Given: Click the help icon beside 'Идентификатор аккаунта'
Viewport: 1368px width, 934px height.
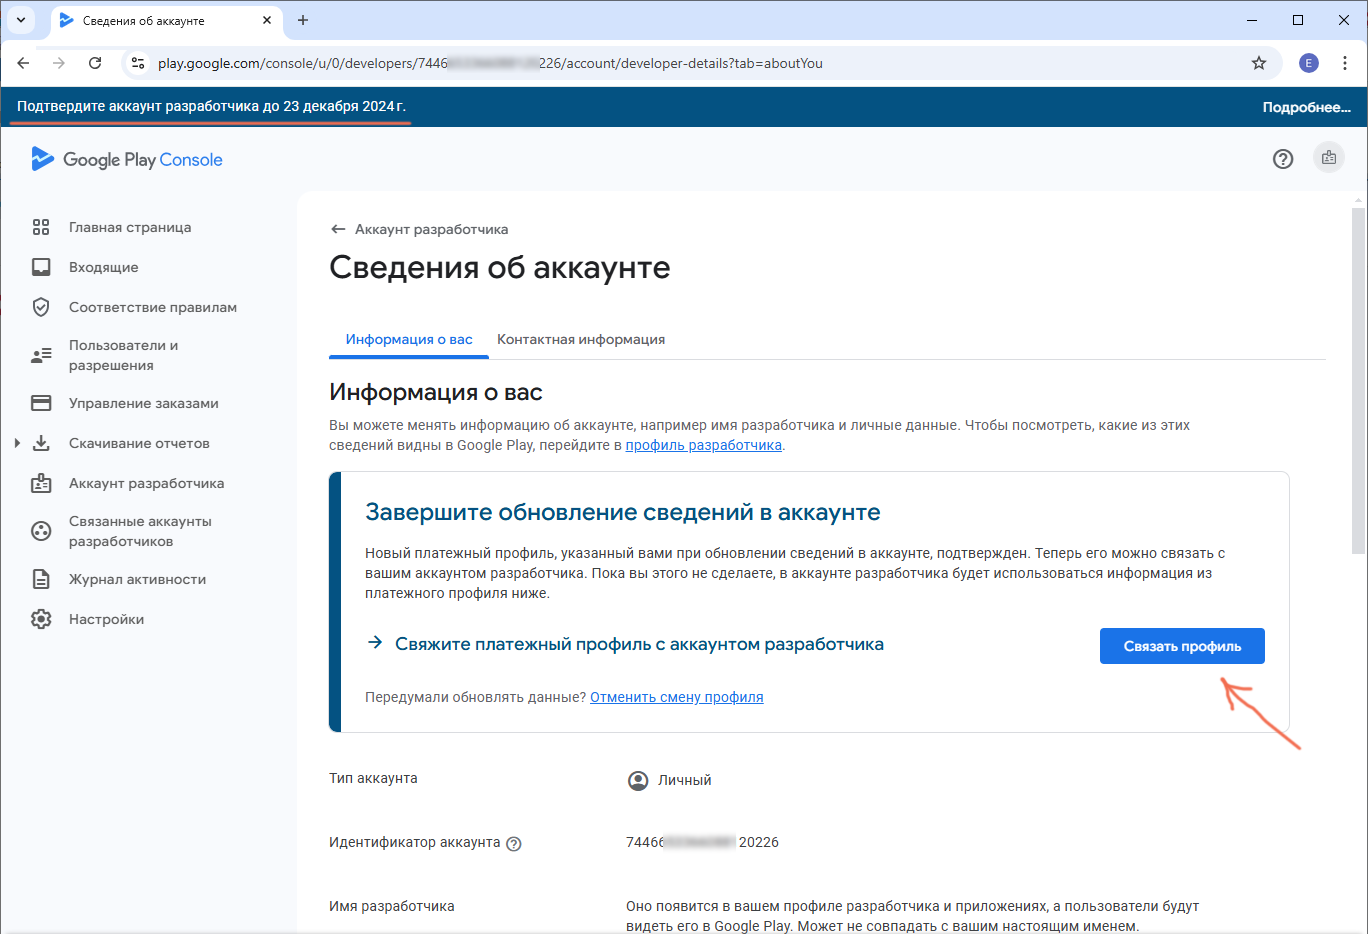Looking at the screenshot, I should (x=514, y=843).
